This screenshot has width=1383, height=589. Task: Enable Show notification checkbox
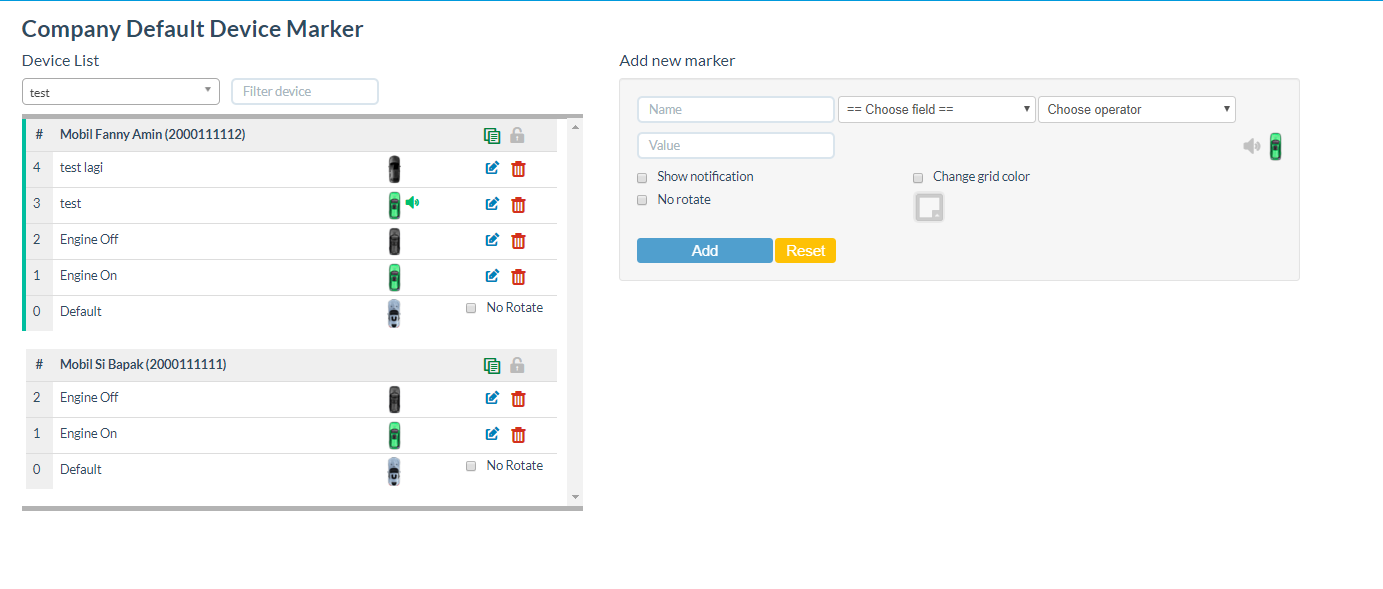(642, 177)
